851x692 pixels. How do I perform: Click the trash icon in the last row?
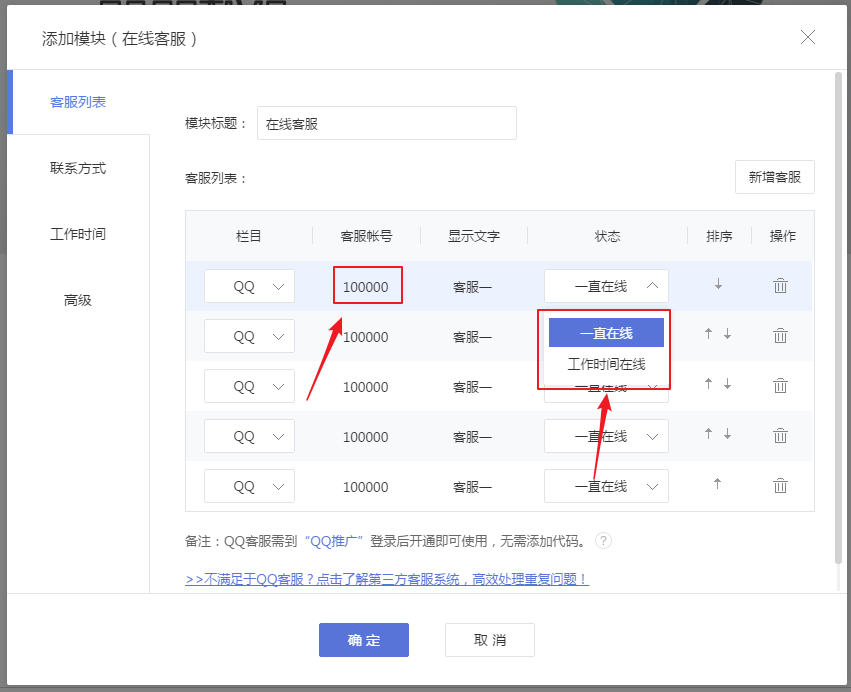780,485
